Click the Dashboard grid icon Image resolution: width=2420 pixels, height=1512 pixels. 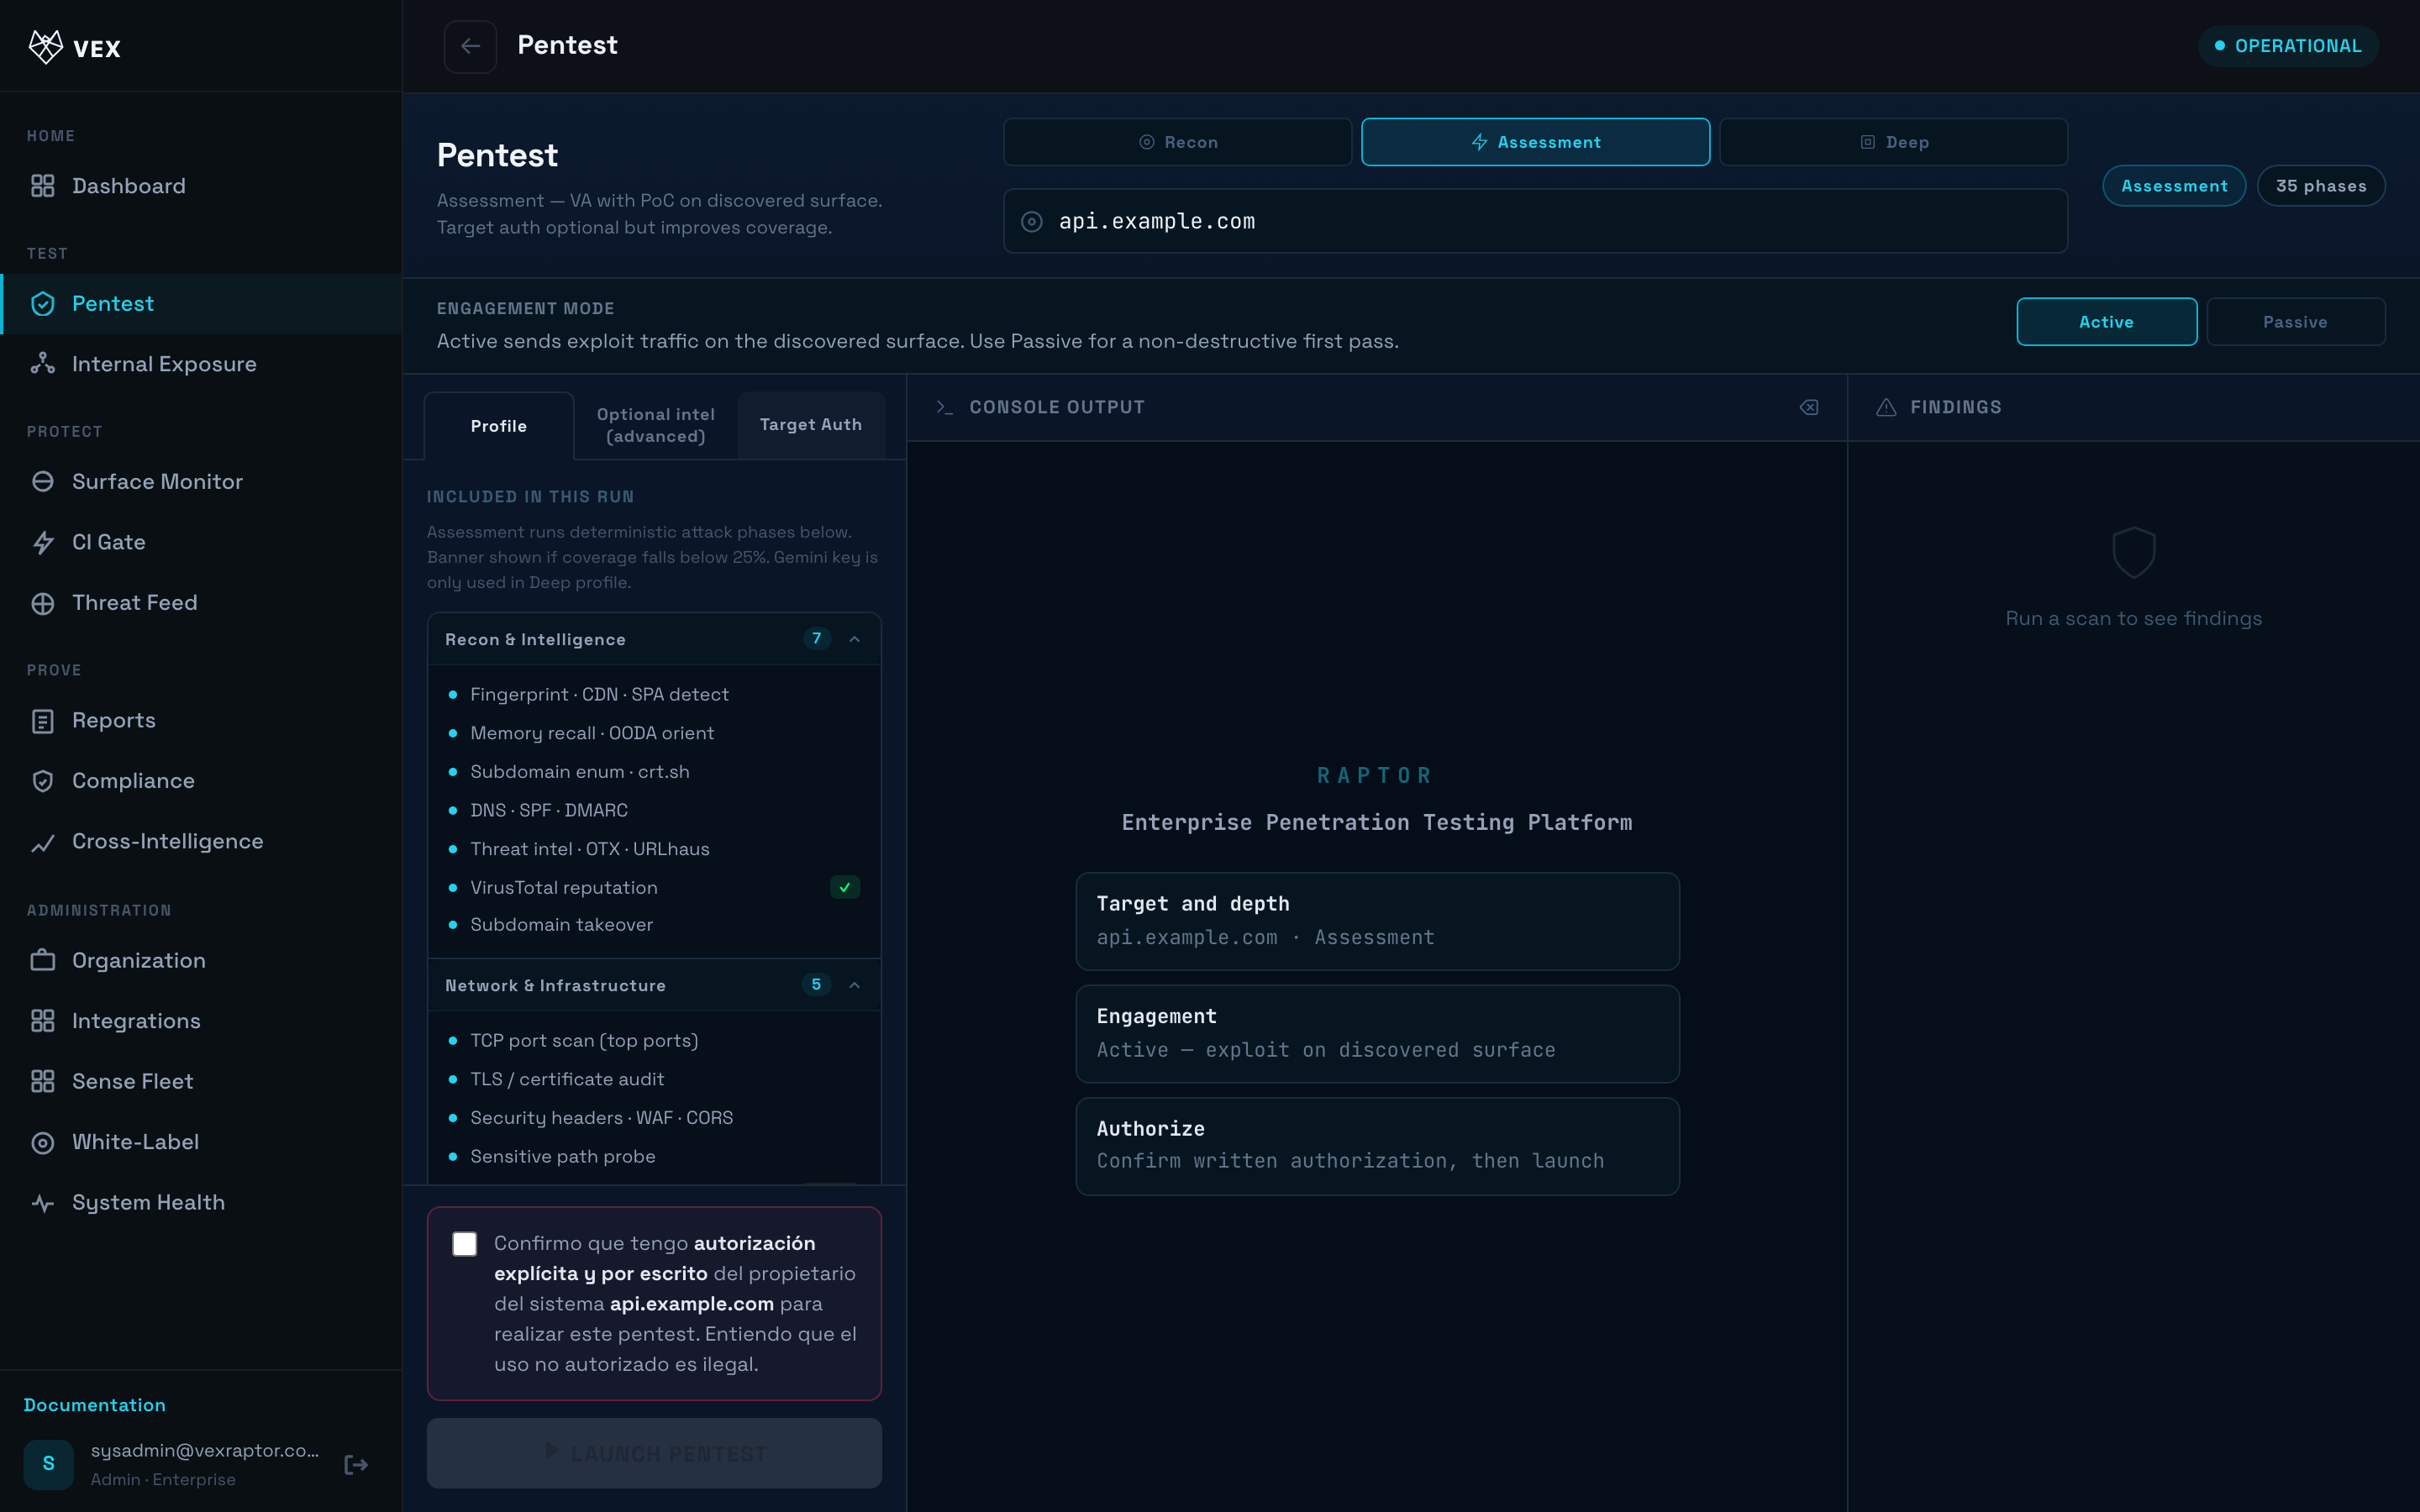[42, 186]
